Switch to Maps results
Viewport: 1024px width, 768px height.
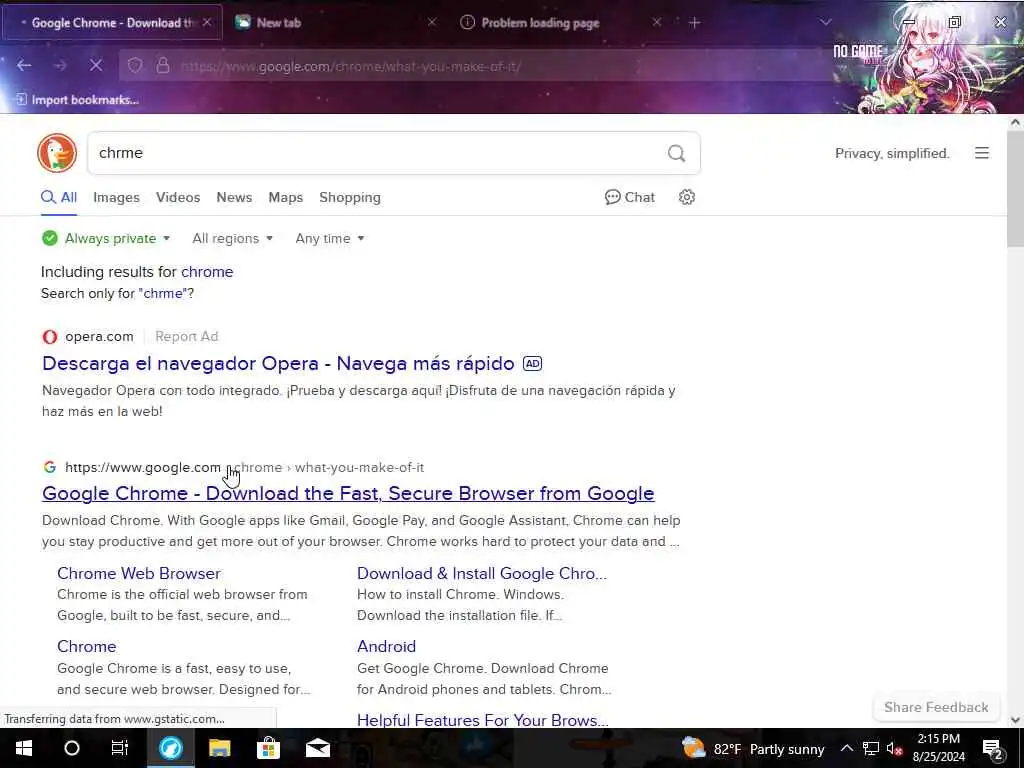285,197
